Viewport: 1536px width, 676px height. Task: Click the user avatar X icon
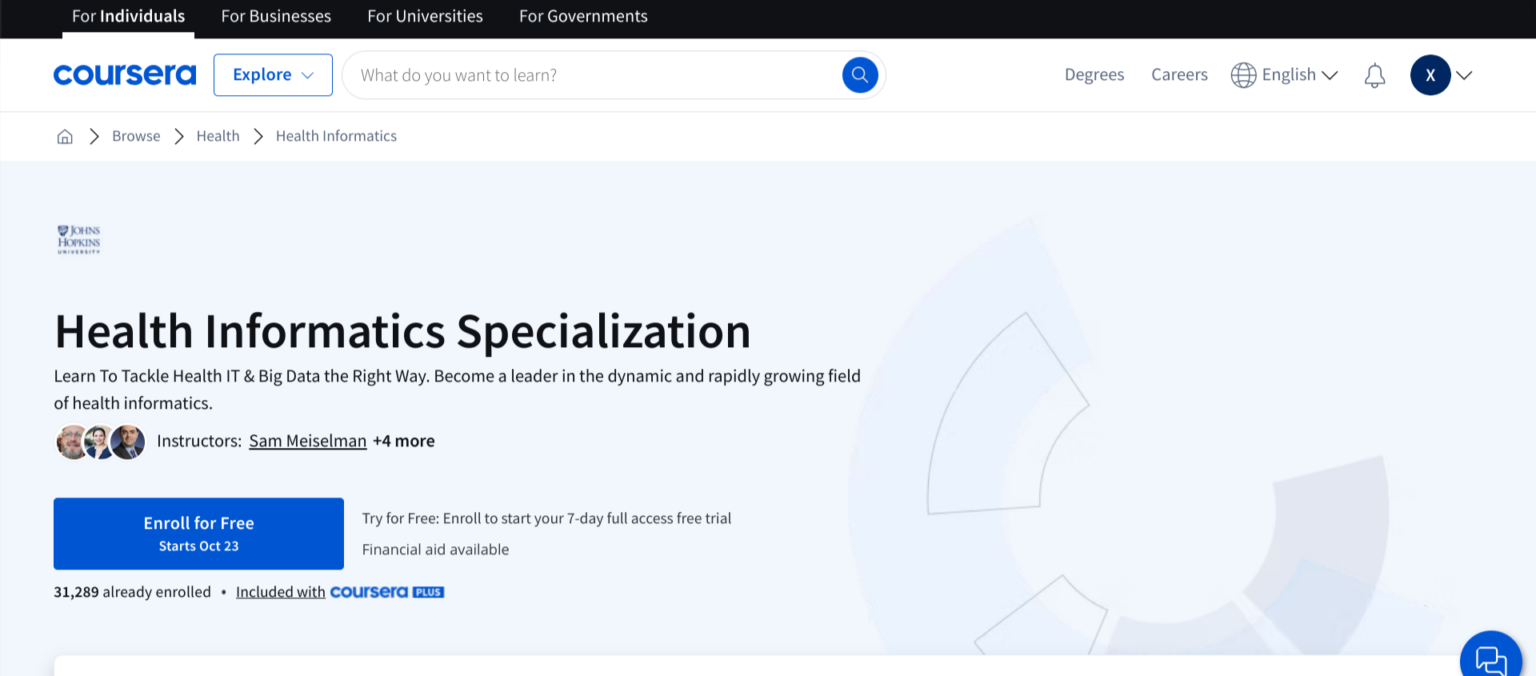(1430, 75)
